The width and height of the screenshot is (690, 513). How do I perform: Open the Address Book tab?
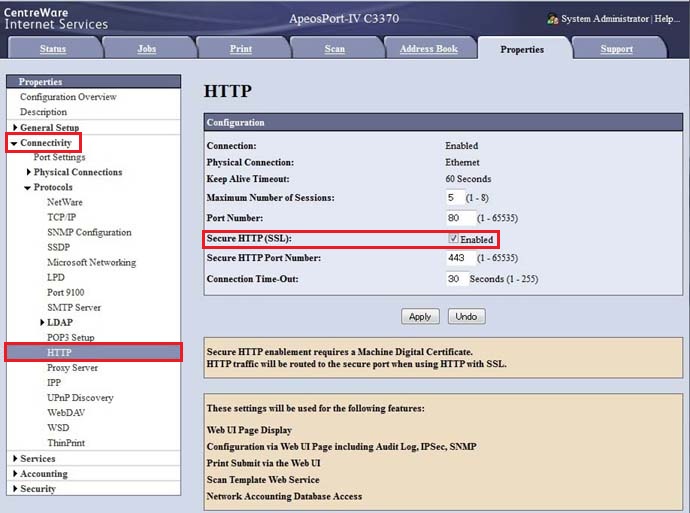pos(428,49)
